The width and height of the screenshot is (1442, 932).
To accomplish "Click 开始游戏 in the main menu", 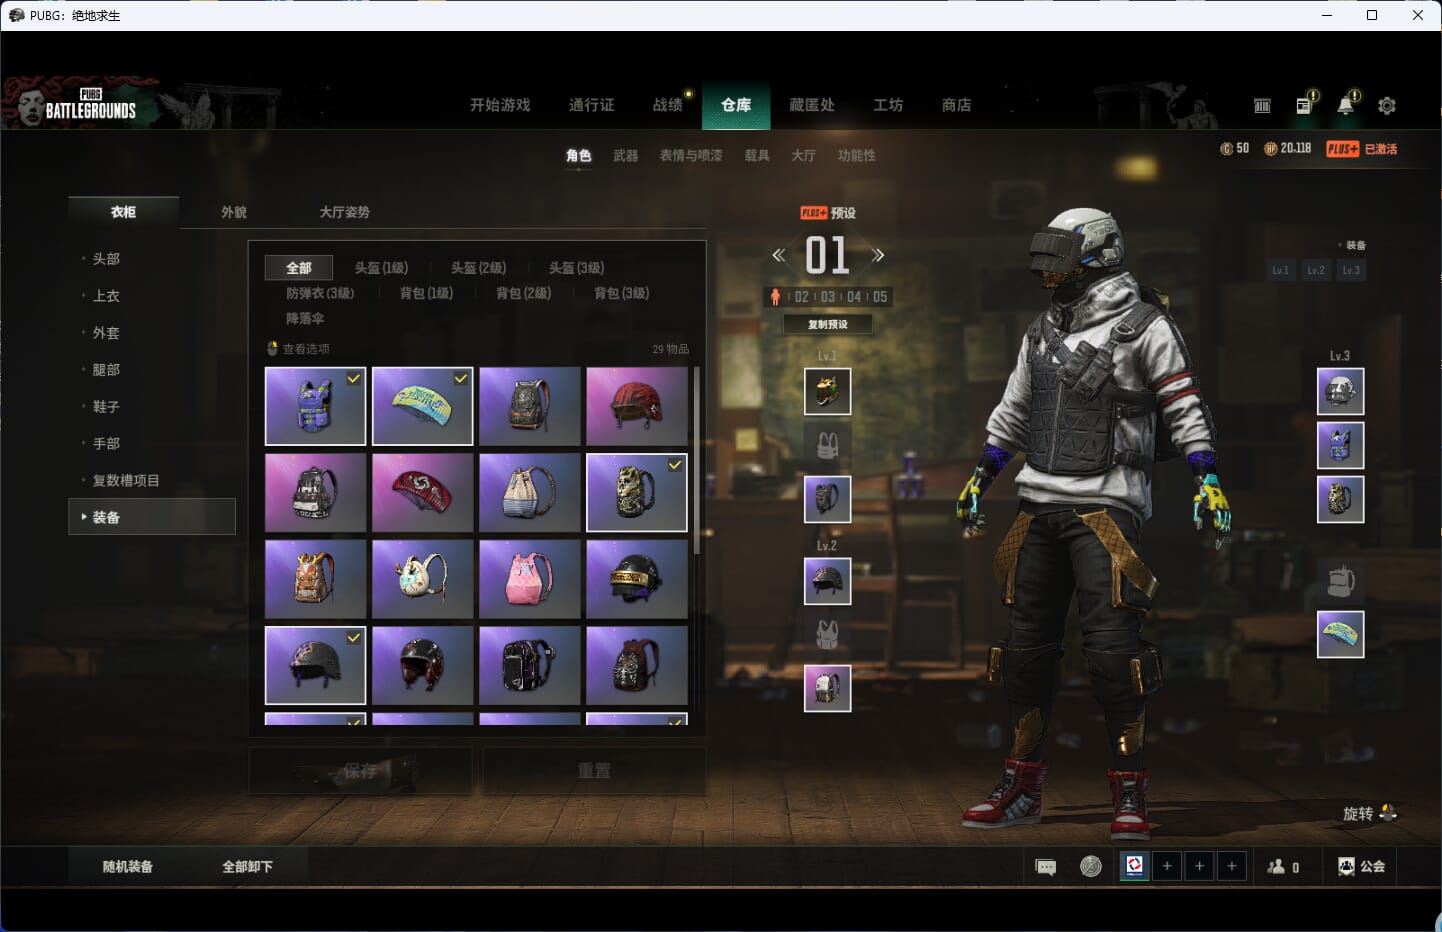I will point(500,104).
